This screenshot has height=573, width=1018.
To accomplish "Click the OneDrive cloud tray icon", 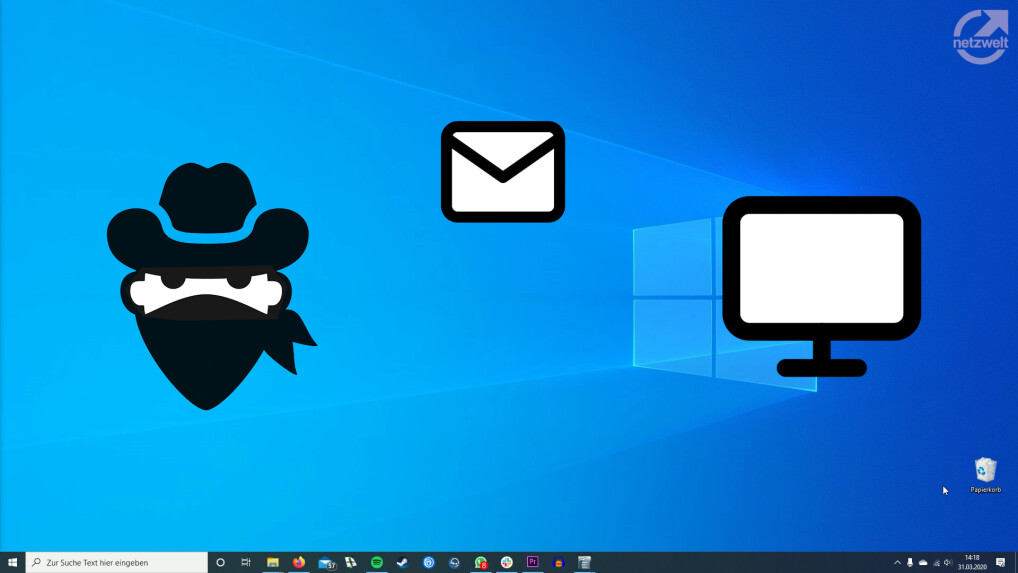I will 923,562.
